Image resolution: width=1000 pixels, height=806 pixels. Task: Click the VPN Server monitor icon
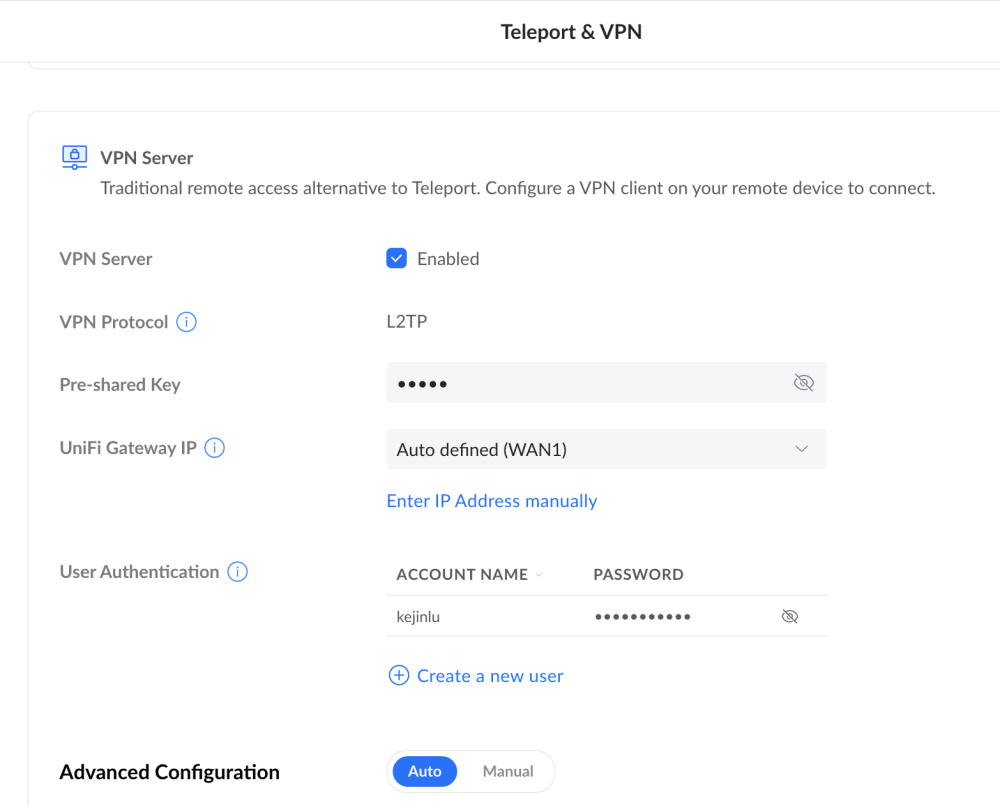pos(74,157)
